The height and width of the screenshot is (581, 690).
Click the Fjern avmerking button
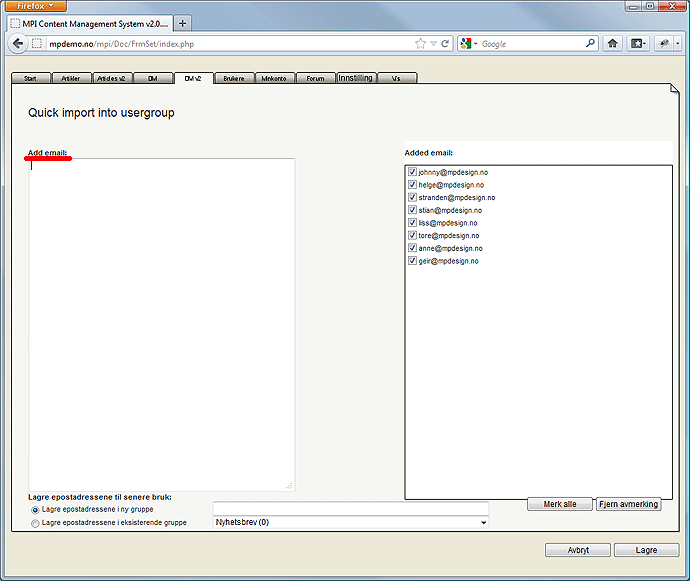[628, 504]
